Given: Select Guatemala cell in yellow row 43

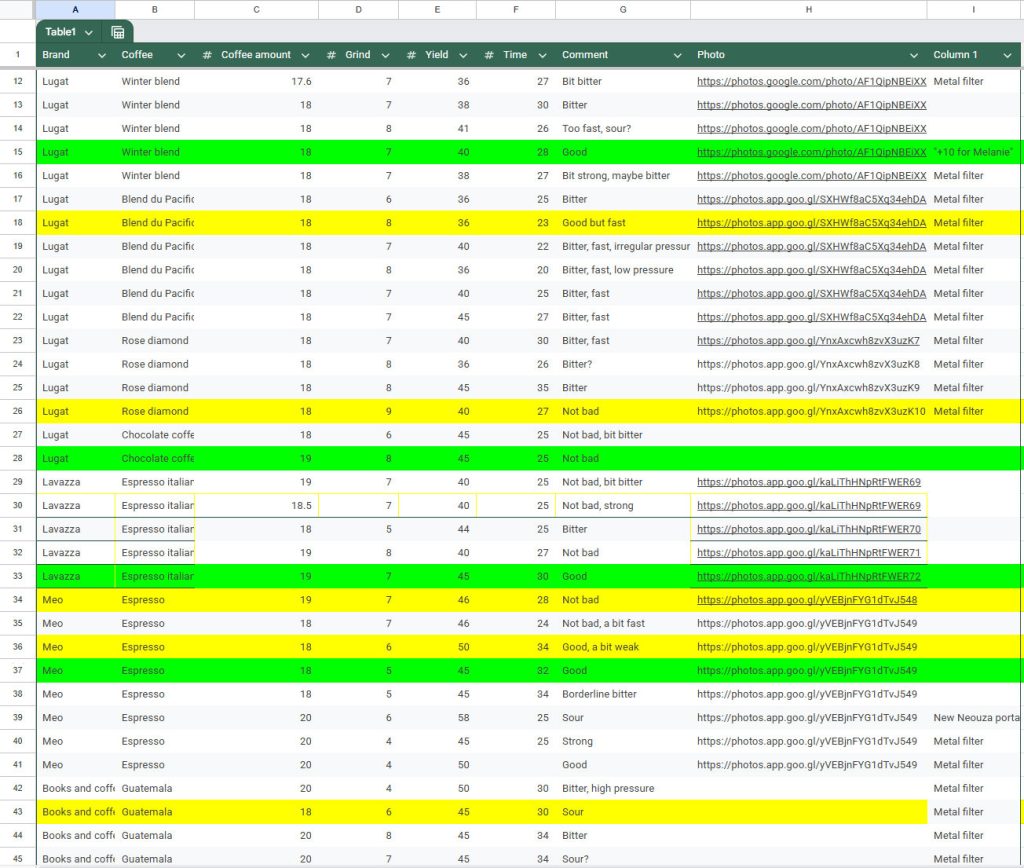Looking at the screenshot, I should point(155,812).
